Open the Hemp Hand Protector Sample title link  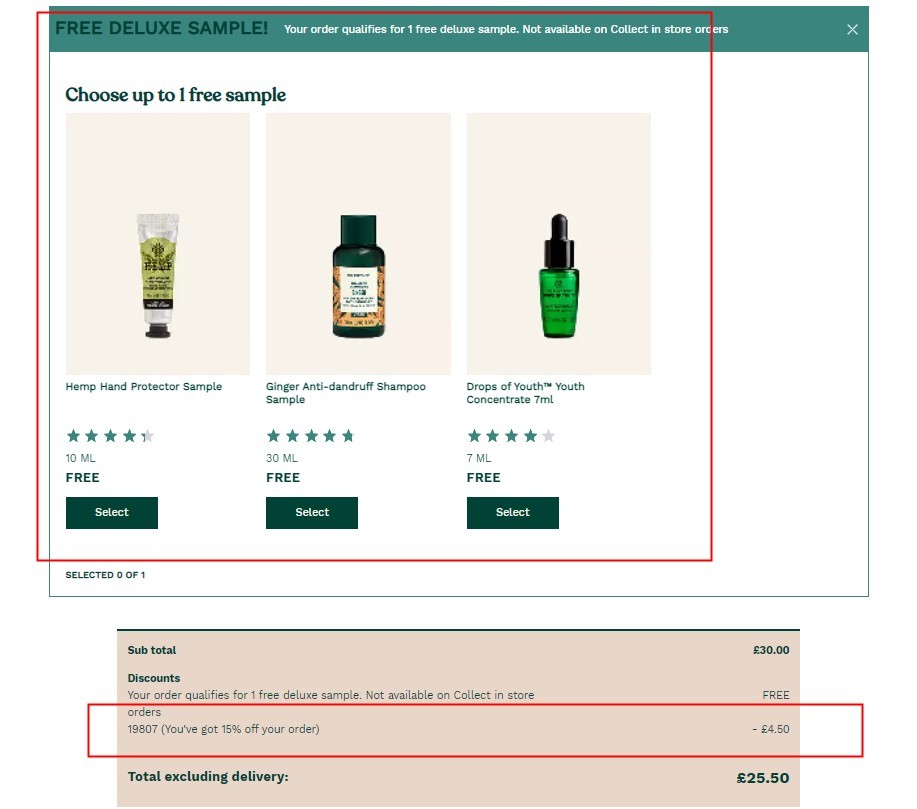click(144, 387)
